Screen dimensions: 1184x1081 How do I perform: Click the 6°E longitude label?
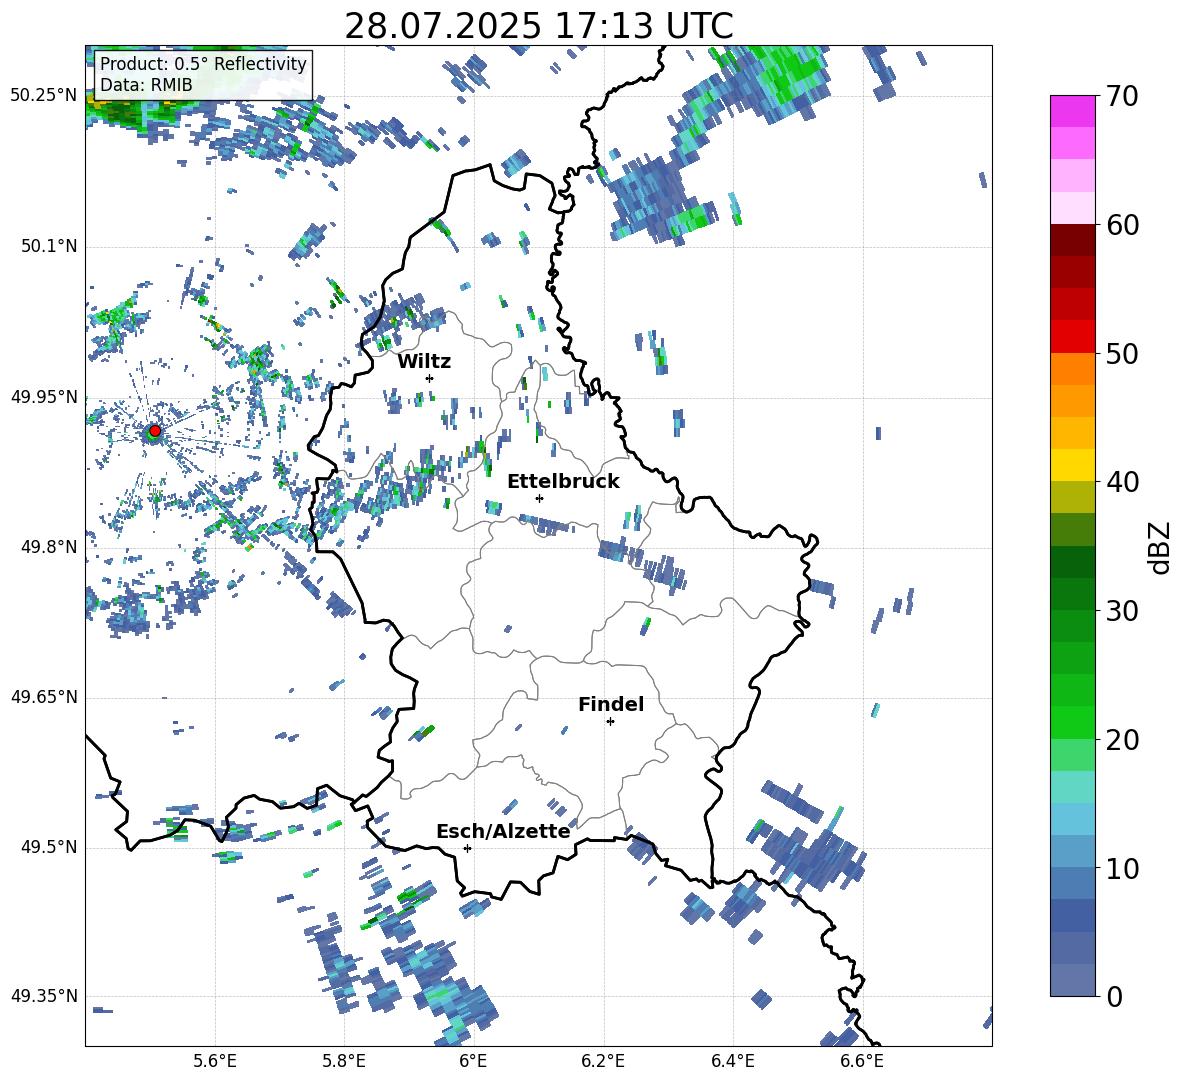pyautogui.click(x=473, y=1061)
